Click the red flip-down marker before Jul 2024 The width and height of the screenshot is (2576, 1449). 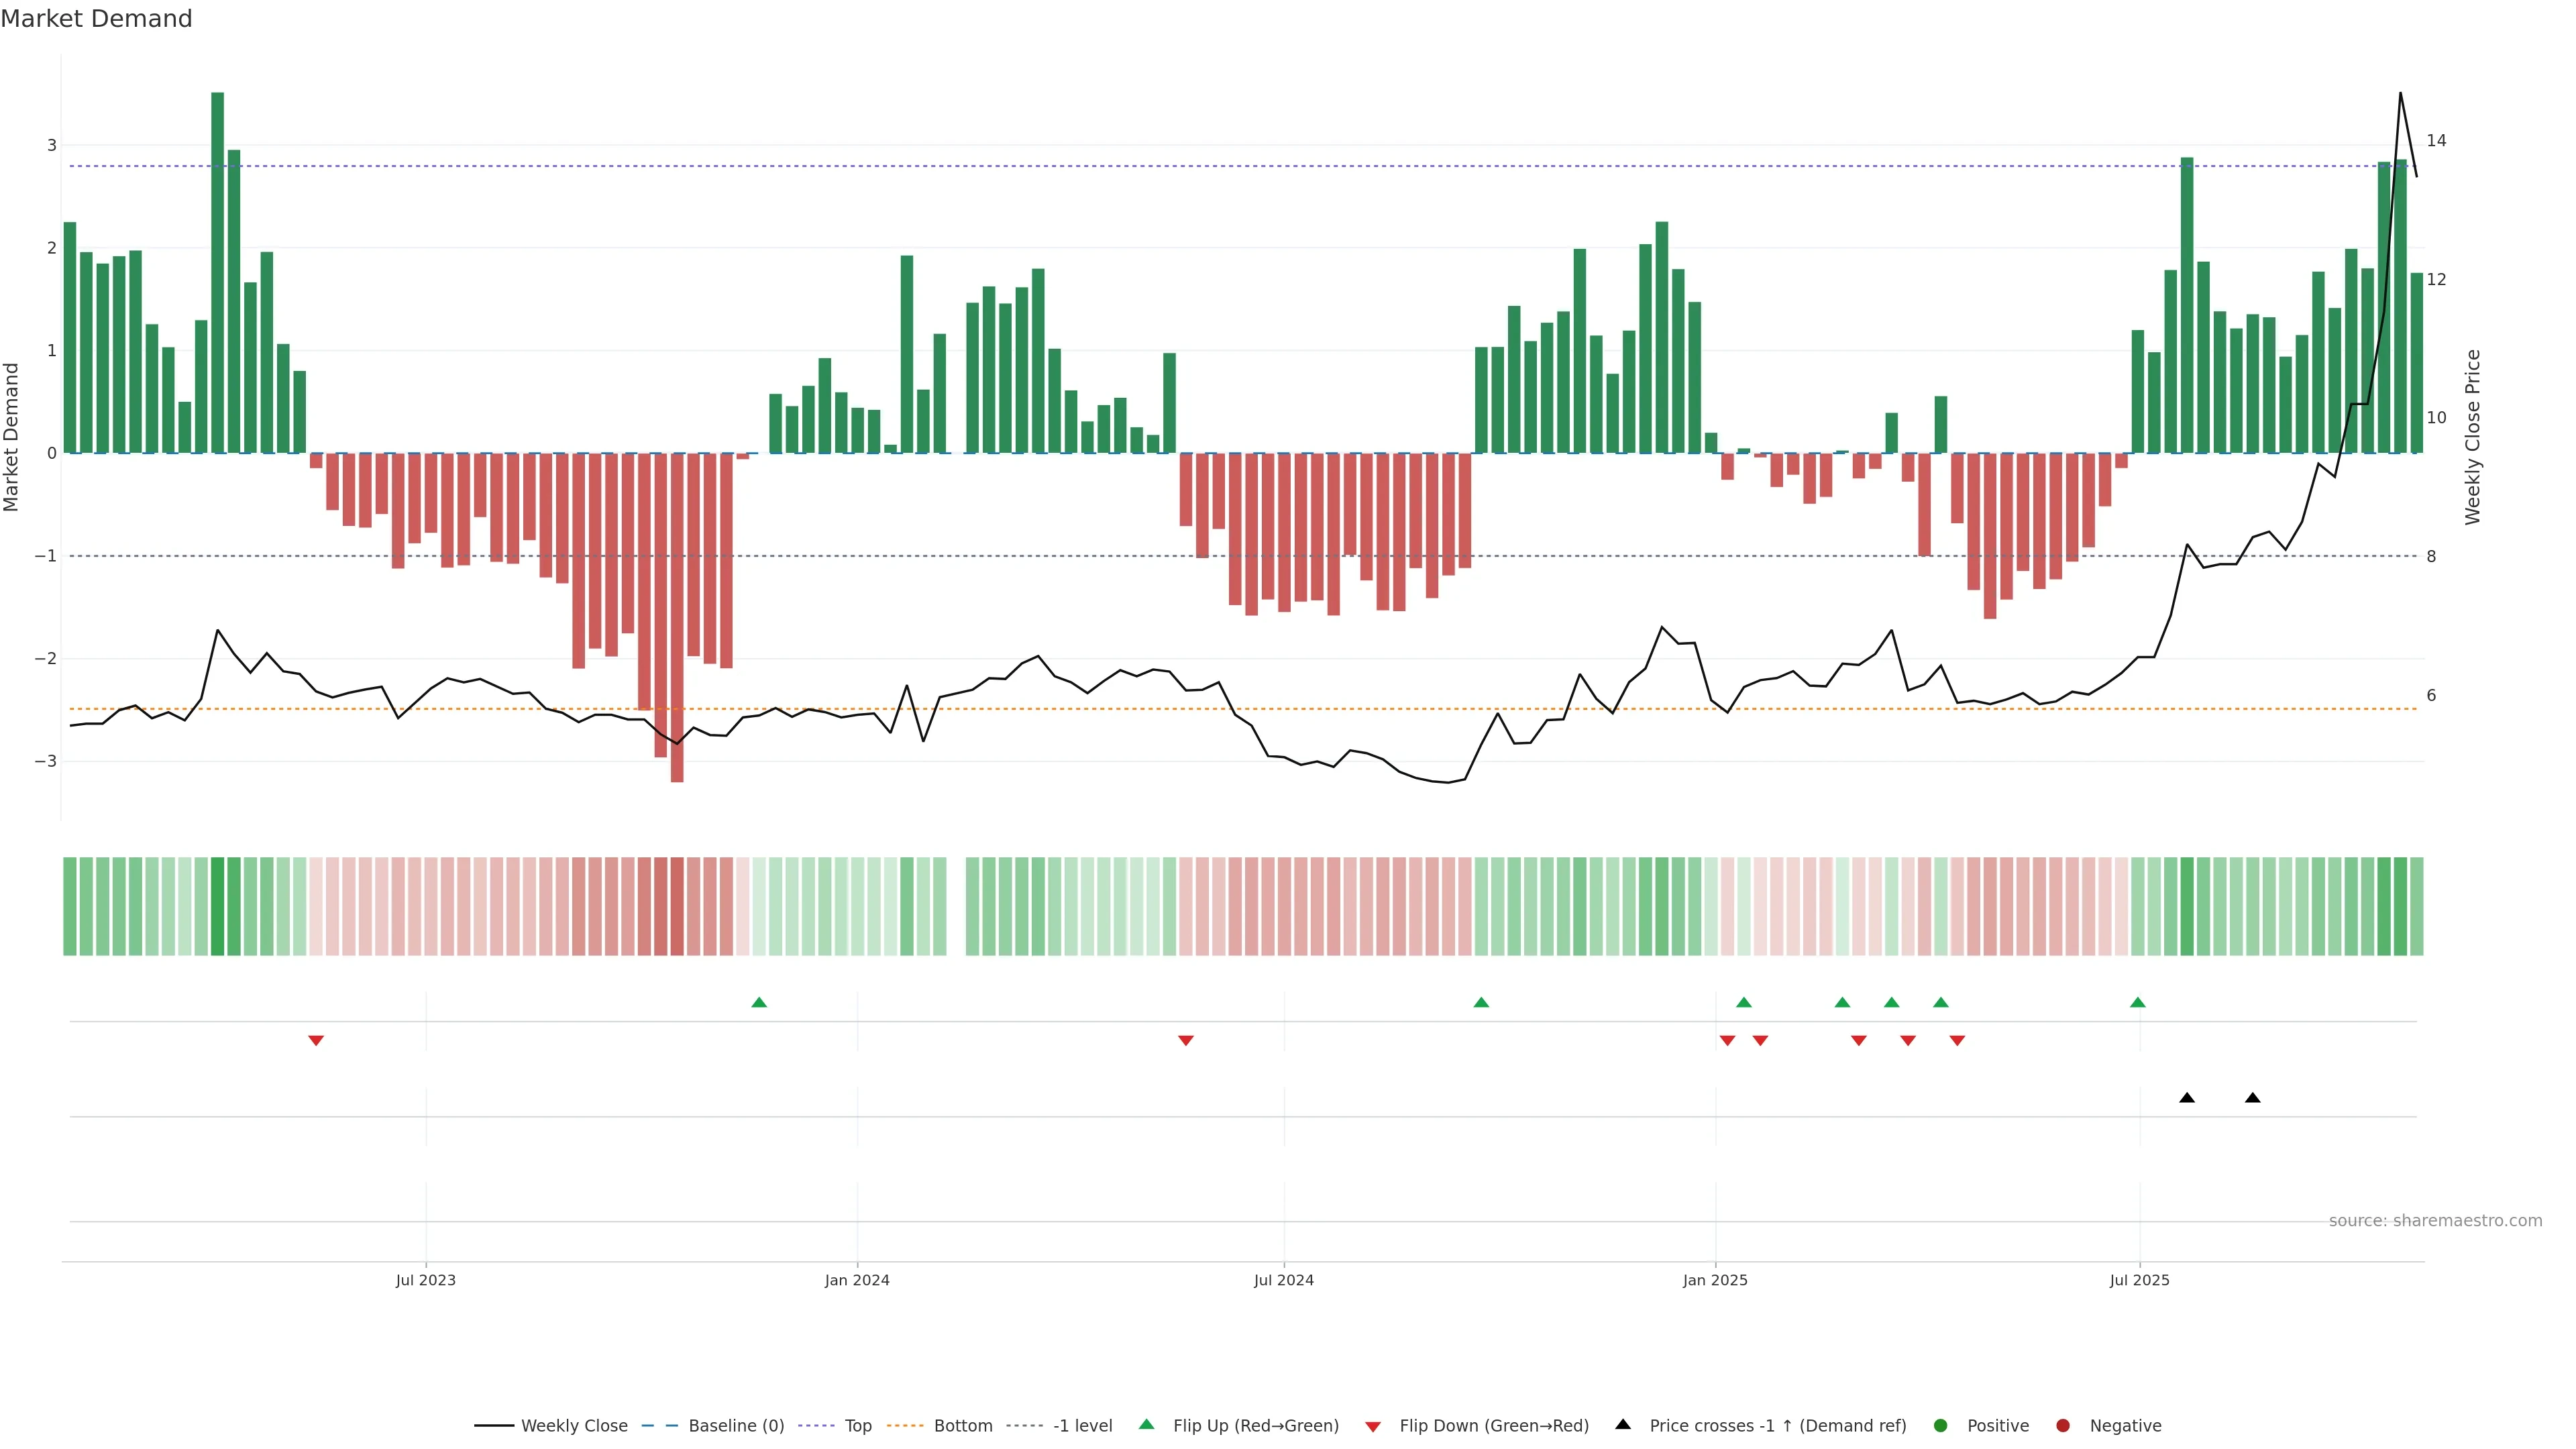tap(1186, 1041)
